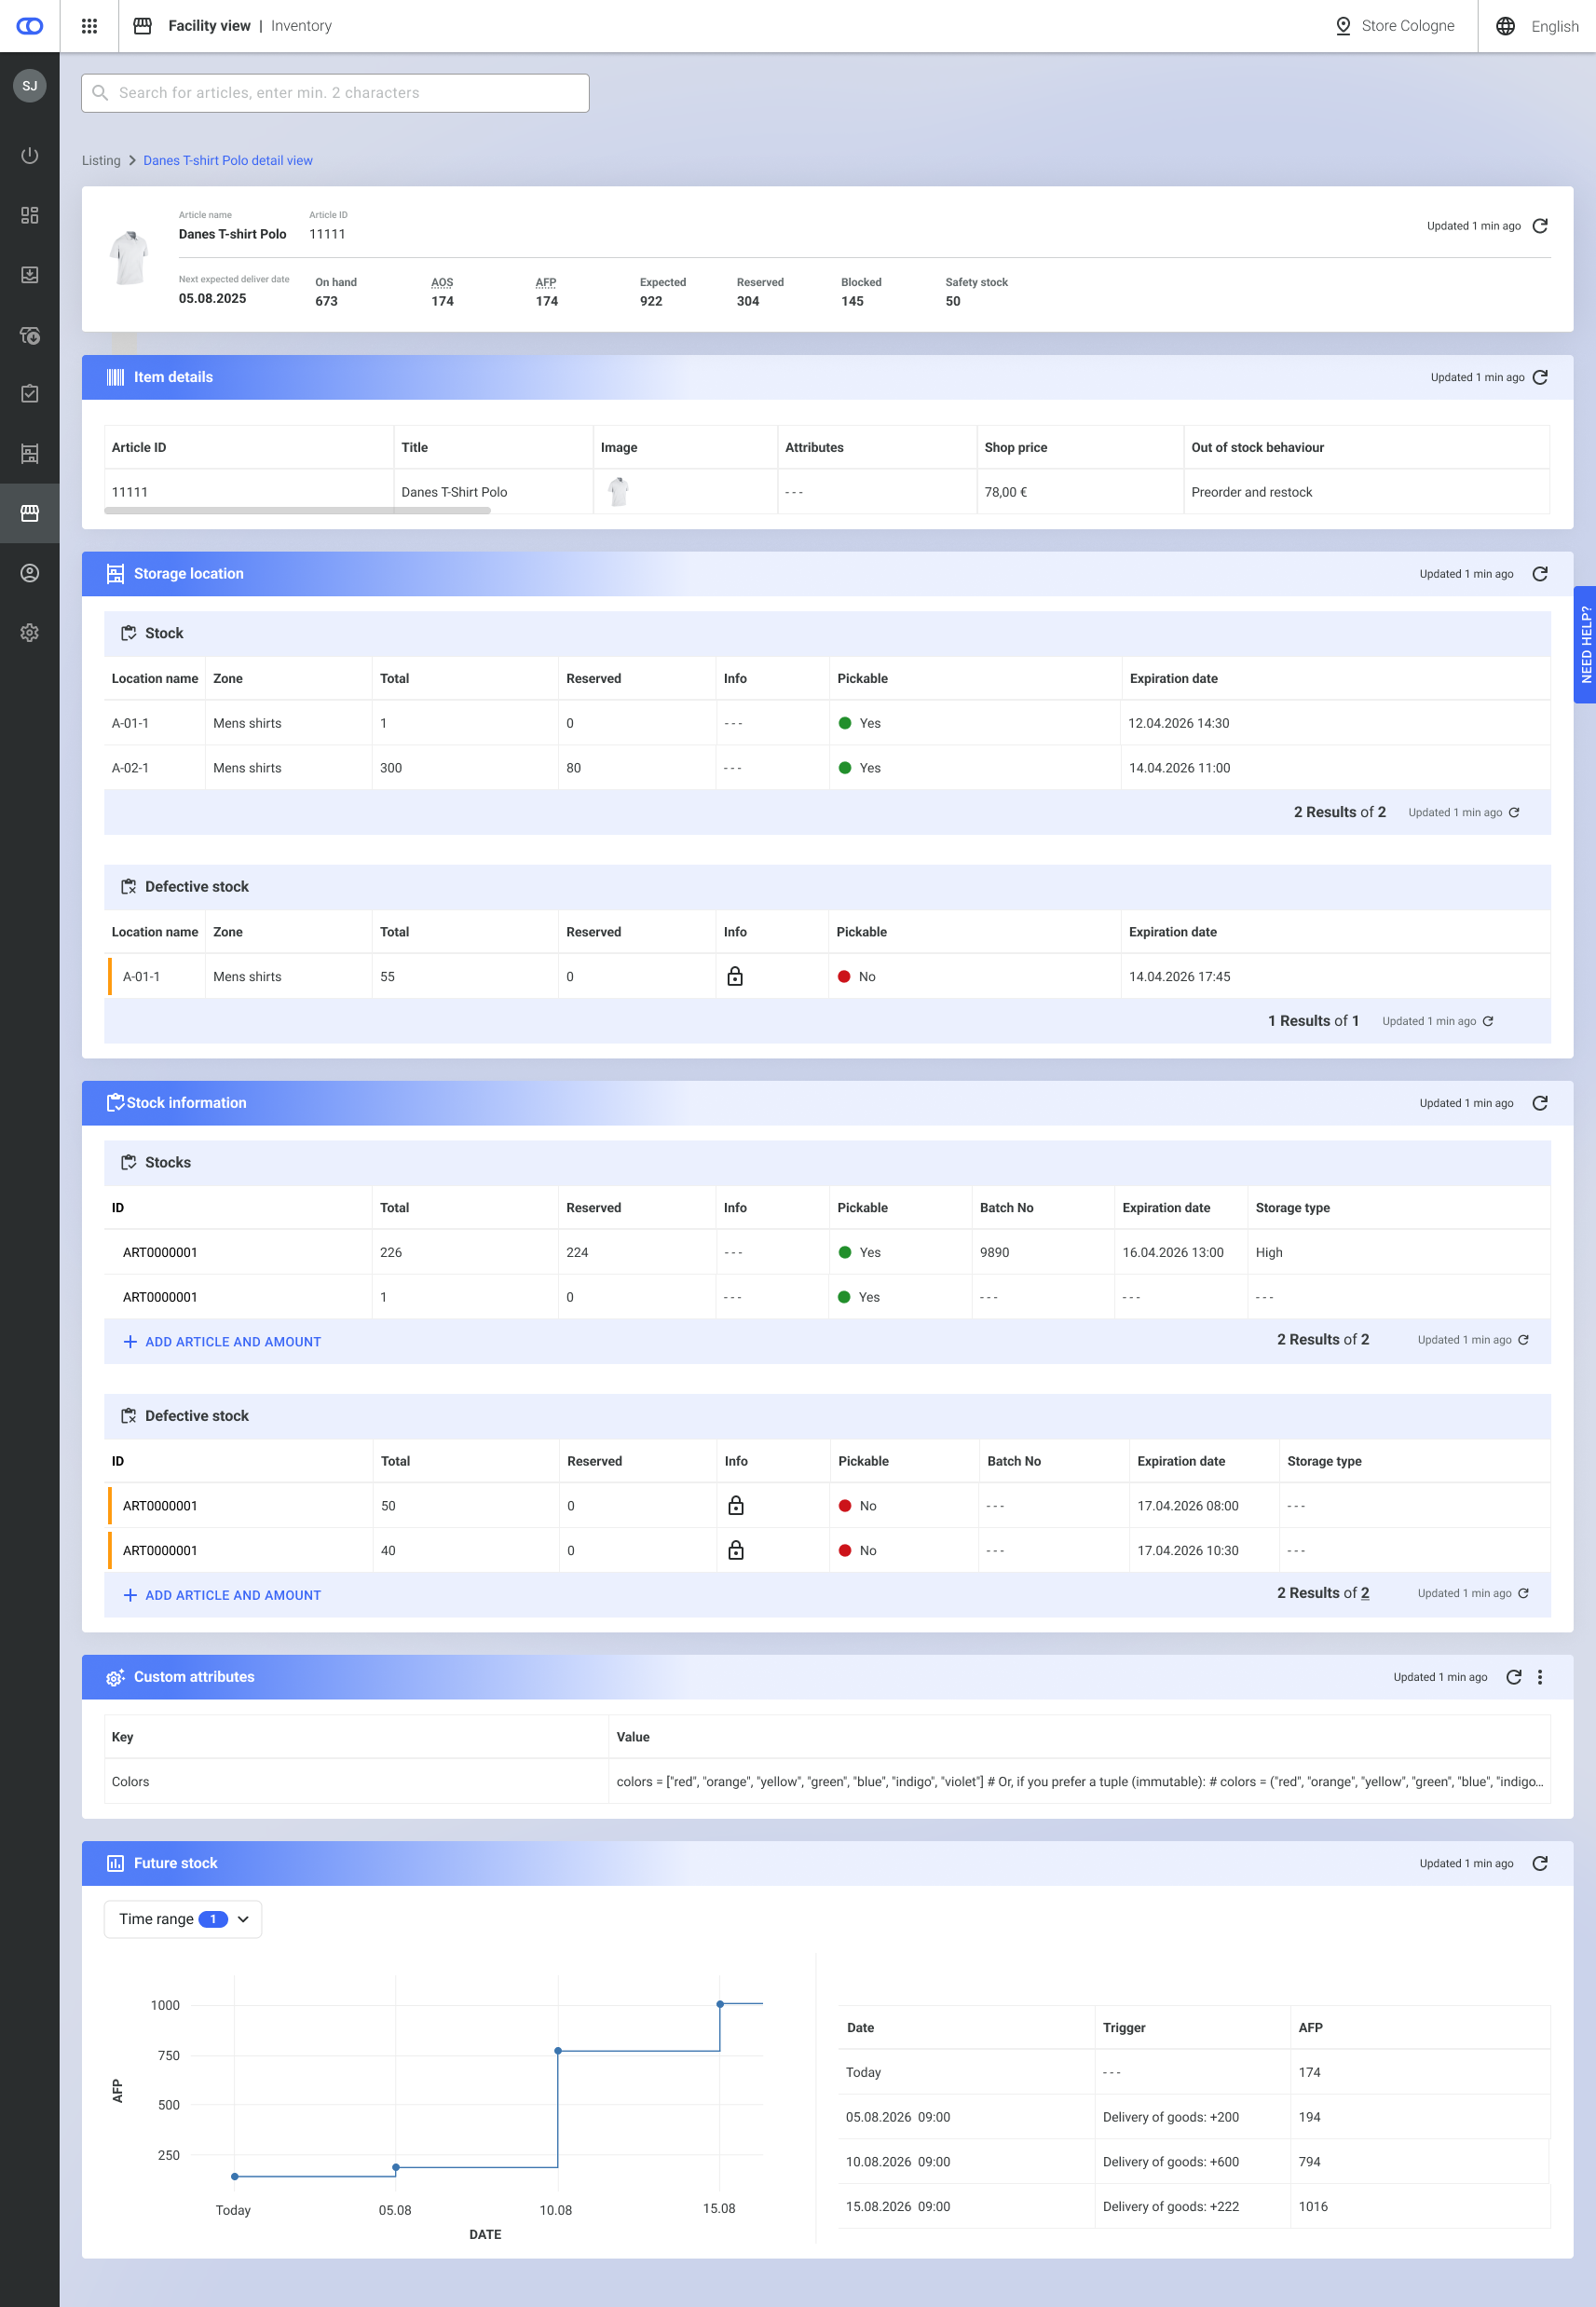
Task: Refresh the Item details section
Action: tap(1540, 377)
